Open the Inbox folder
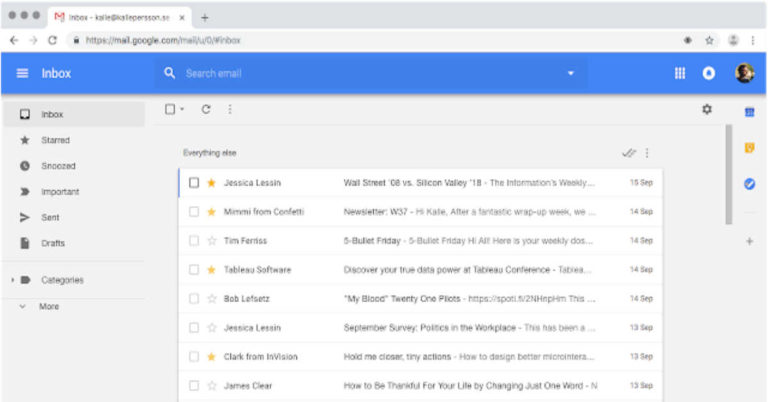 pos(74,114)
